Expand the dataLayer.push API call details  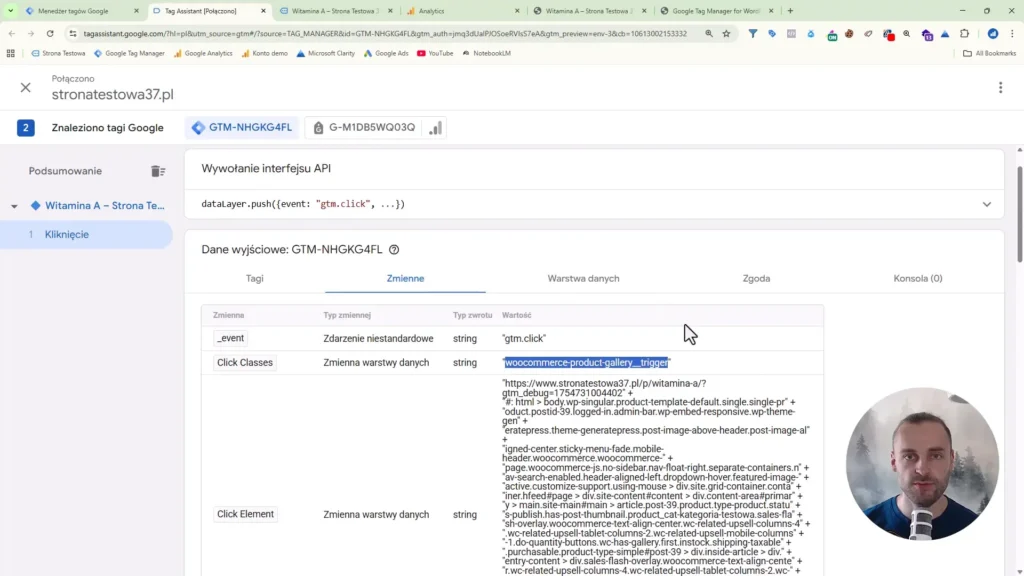pos(986,204)
